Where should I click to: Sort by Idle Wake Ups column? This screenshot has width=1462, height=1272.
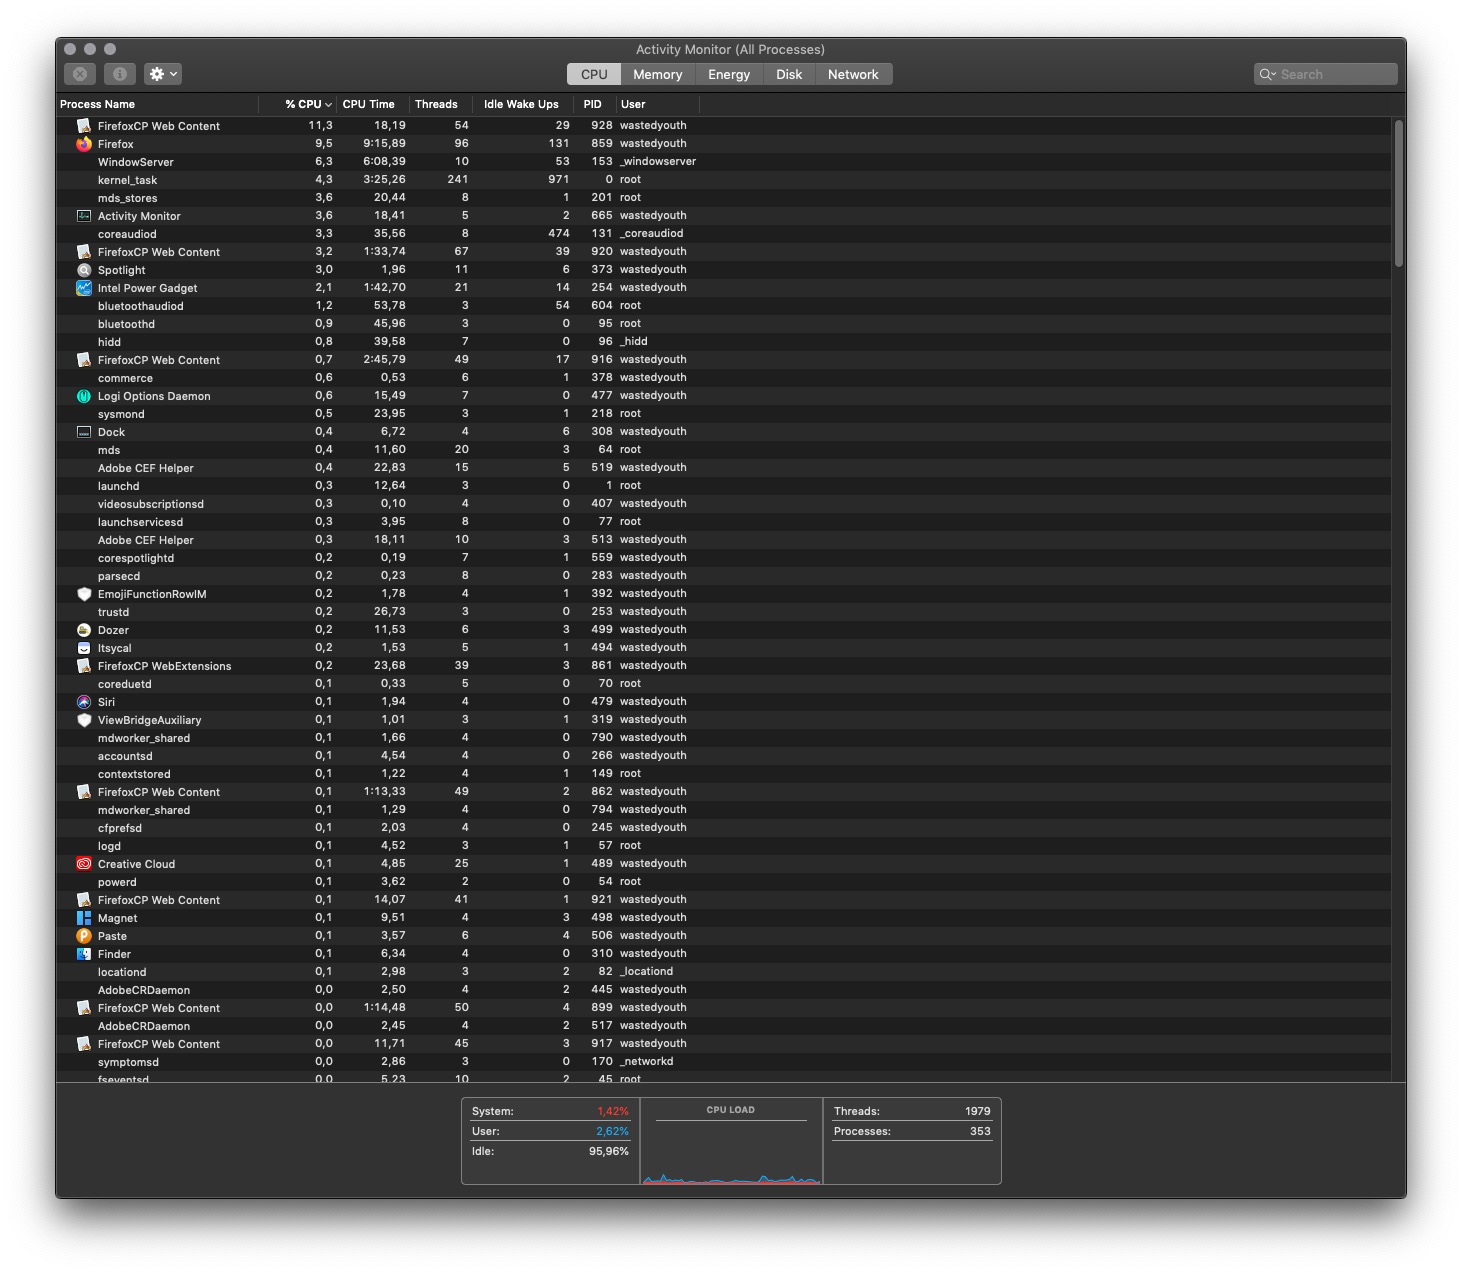pos(521,104)
